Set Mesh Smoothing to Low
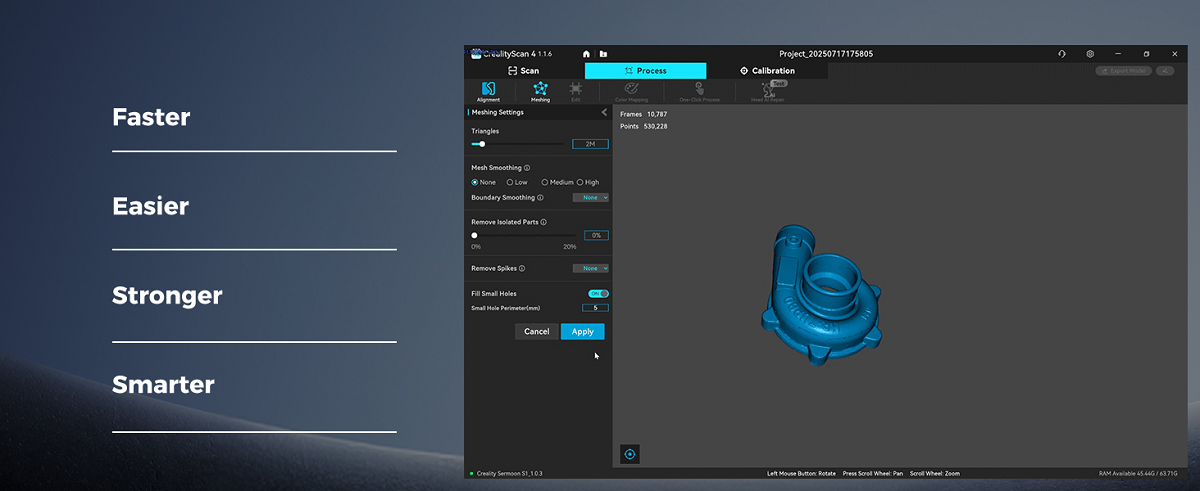 click(510, 182)
